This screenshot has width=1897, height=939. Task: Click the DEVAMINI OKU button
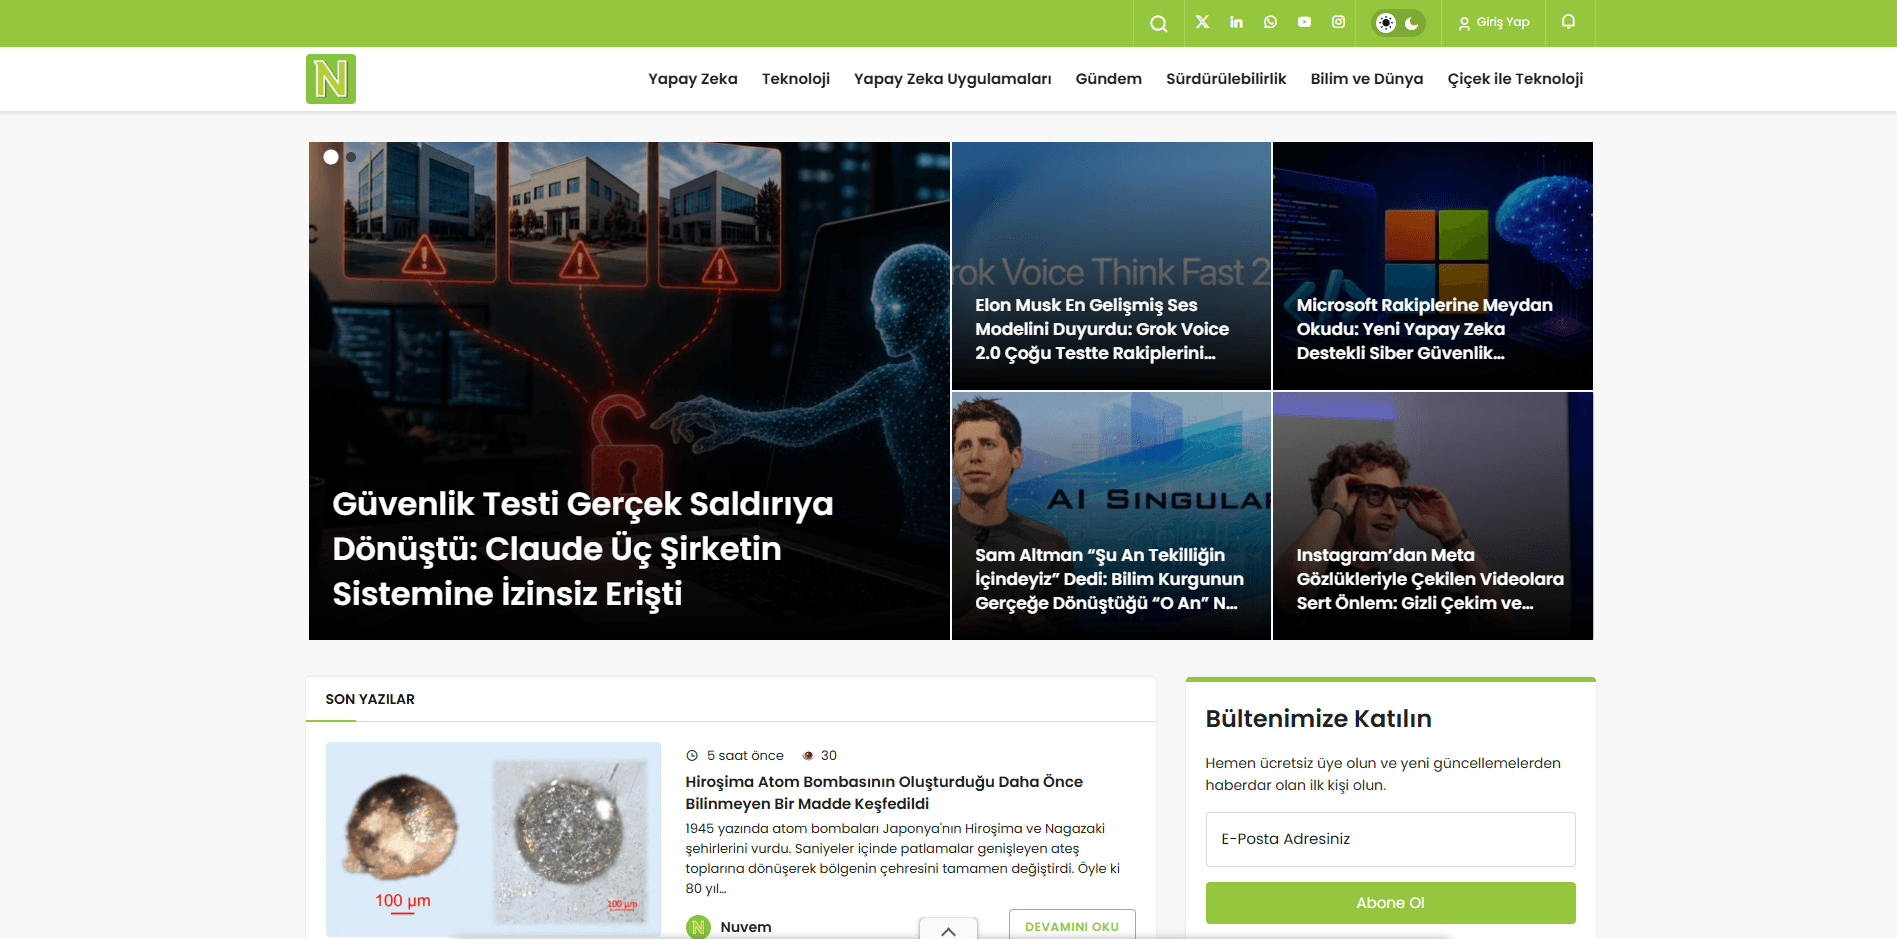[x=1072, y=926]
